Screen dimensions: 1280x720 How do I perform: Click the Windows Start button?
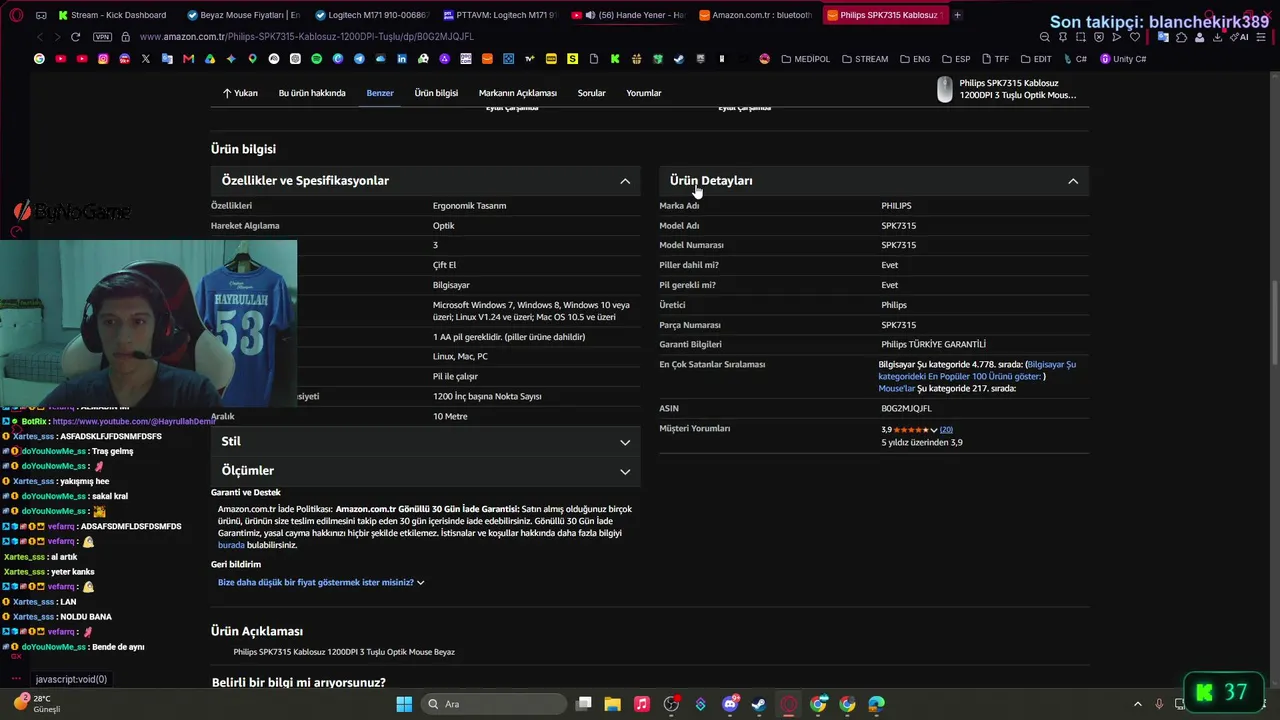point(404,704)
